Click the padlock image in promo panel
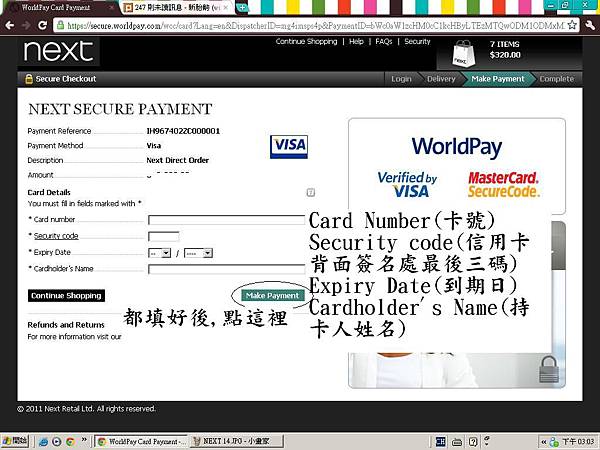 coord(549,369)
